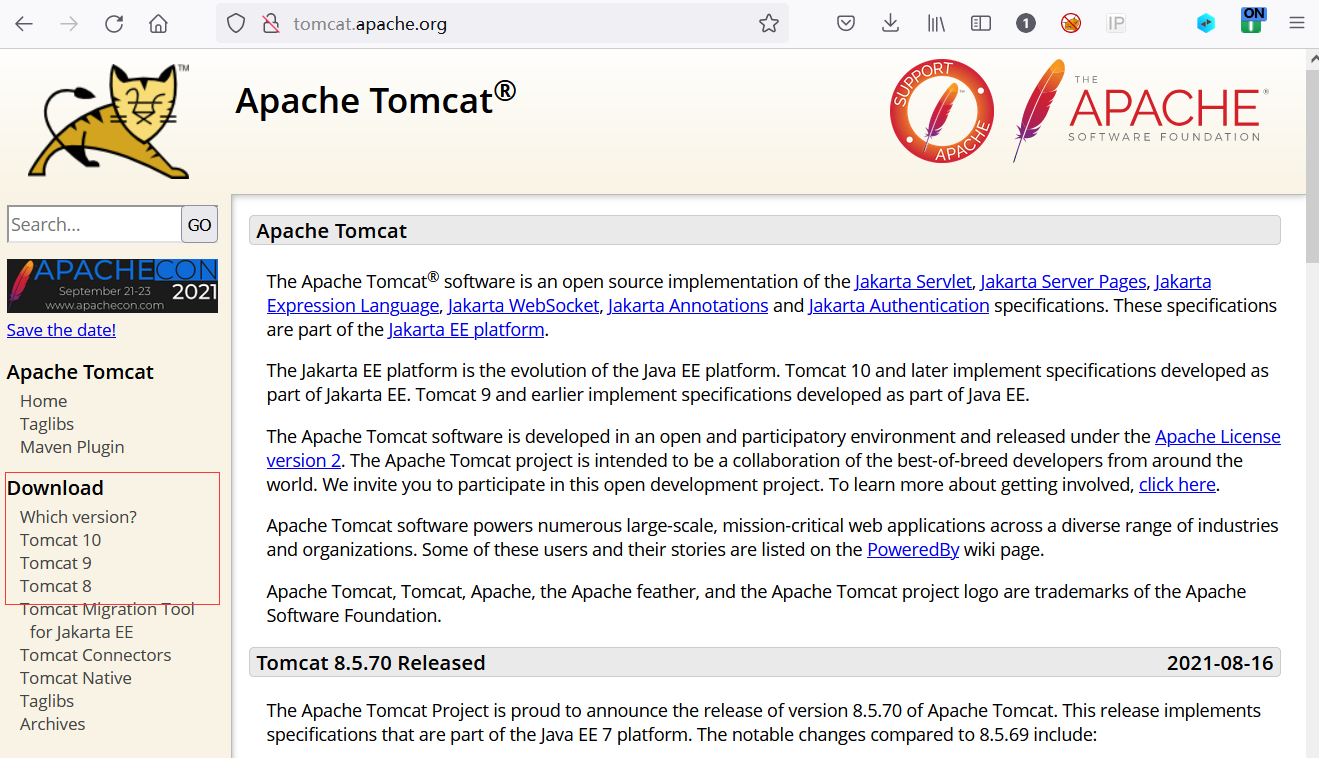Follow the Jakarta WebSocket link
Screen dimensions: 1319x758
pos(523,305)
